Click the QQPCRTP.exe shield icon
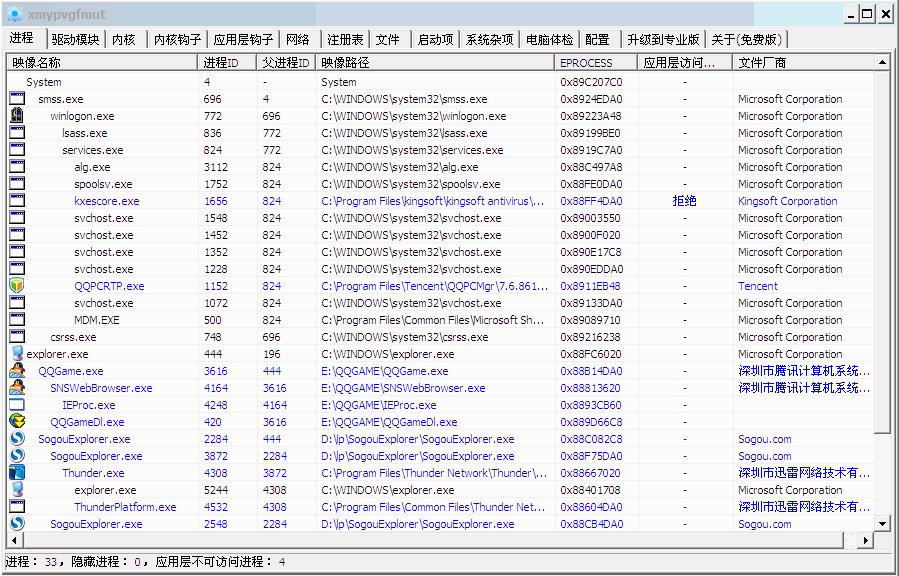Screen dimensions: 899x576 click(17, 285)
